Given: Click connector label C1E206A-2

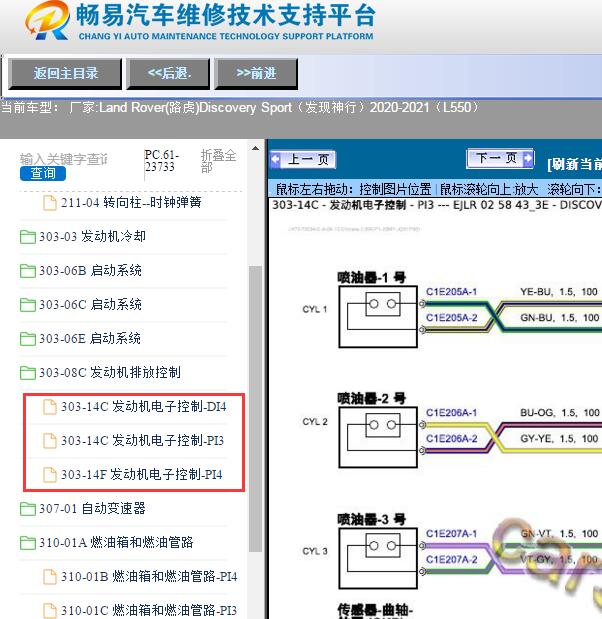Looking at the screenshot, I should 451,439.
